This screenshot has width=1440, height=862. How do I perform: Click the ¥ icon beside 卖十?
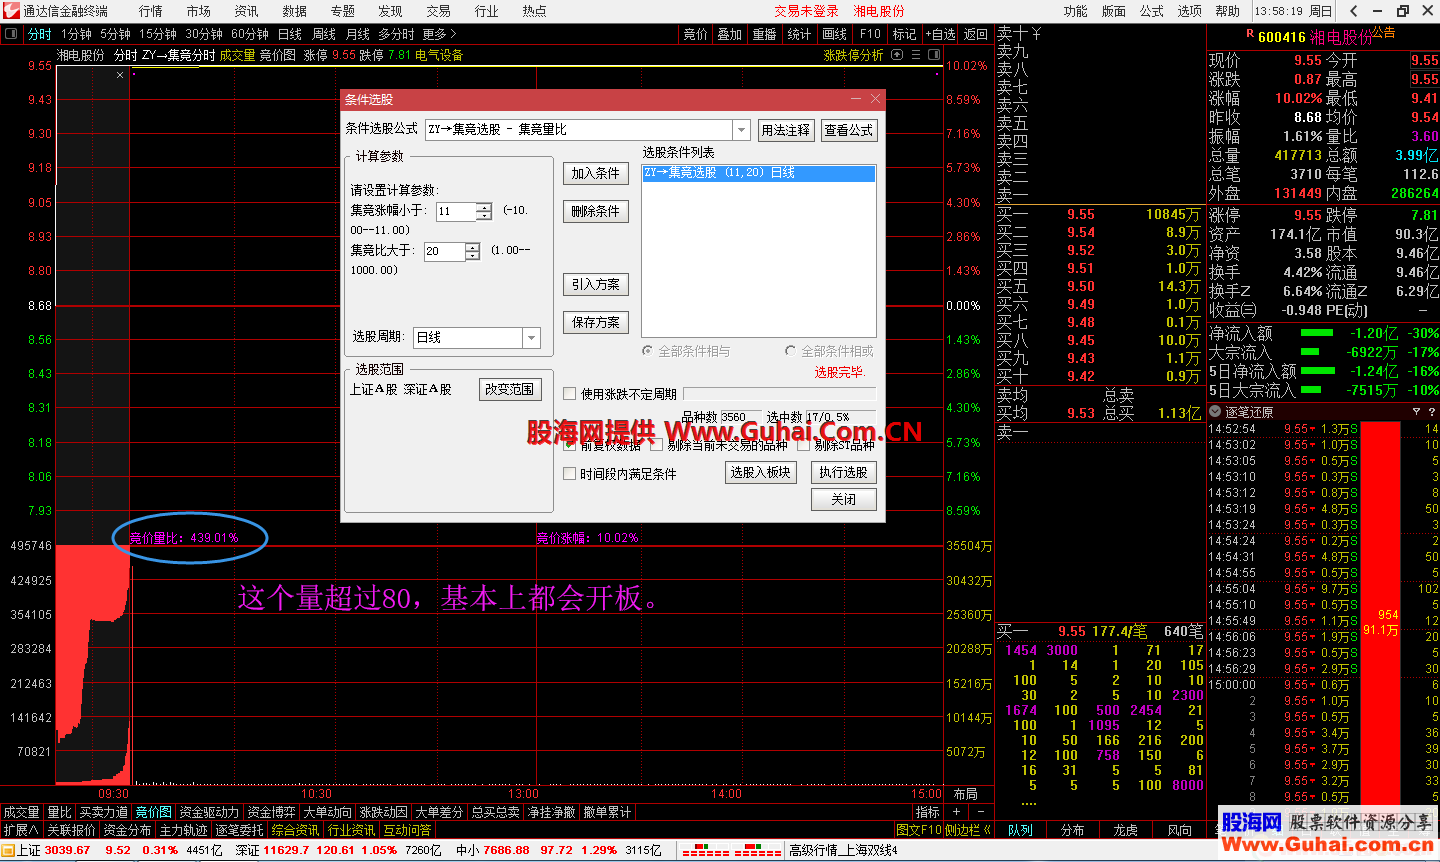1036,34
